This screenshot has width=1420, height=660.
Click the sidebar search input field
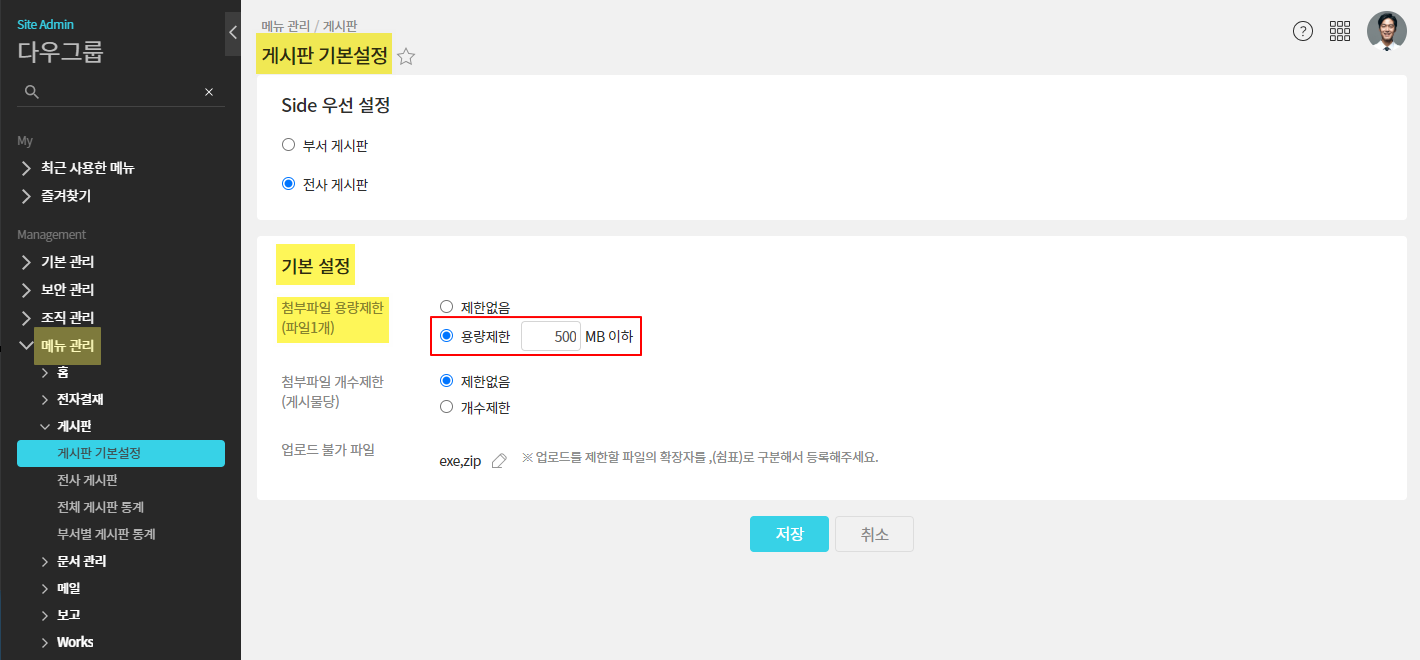[120, 92]
